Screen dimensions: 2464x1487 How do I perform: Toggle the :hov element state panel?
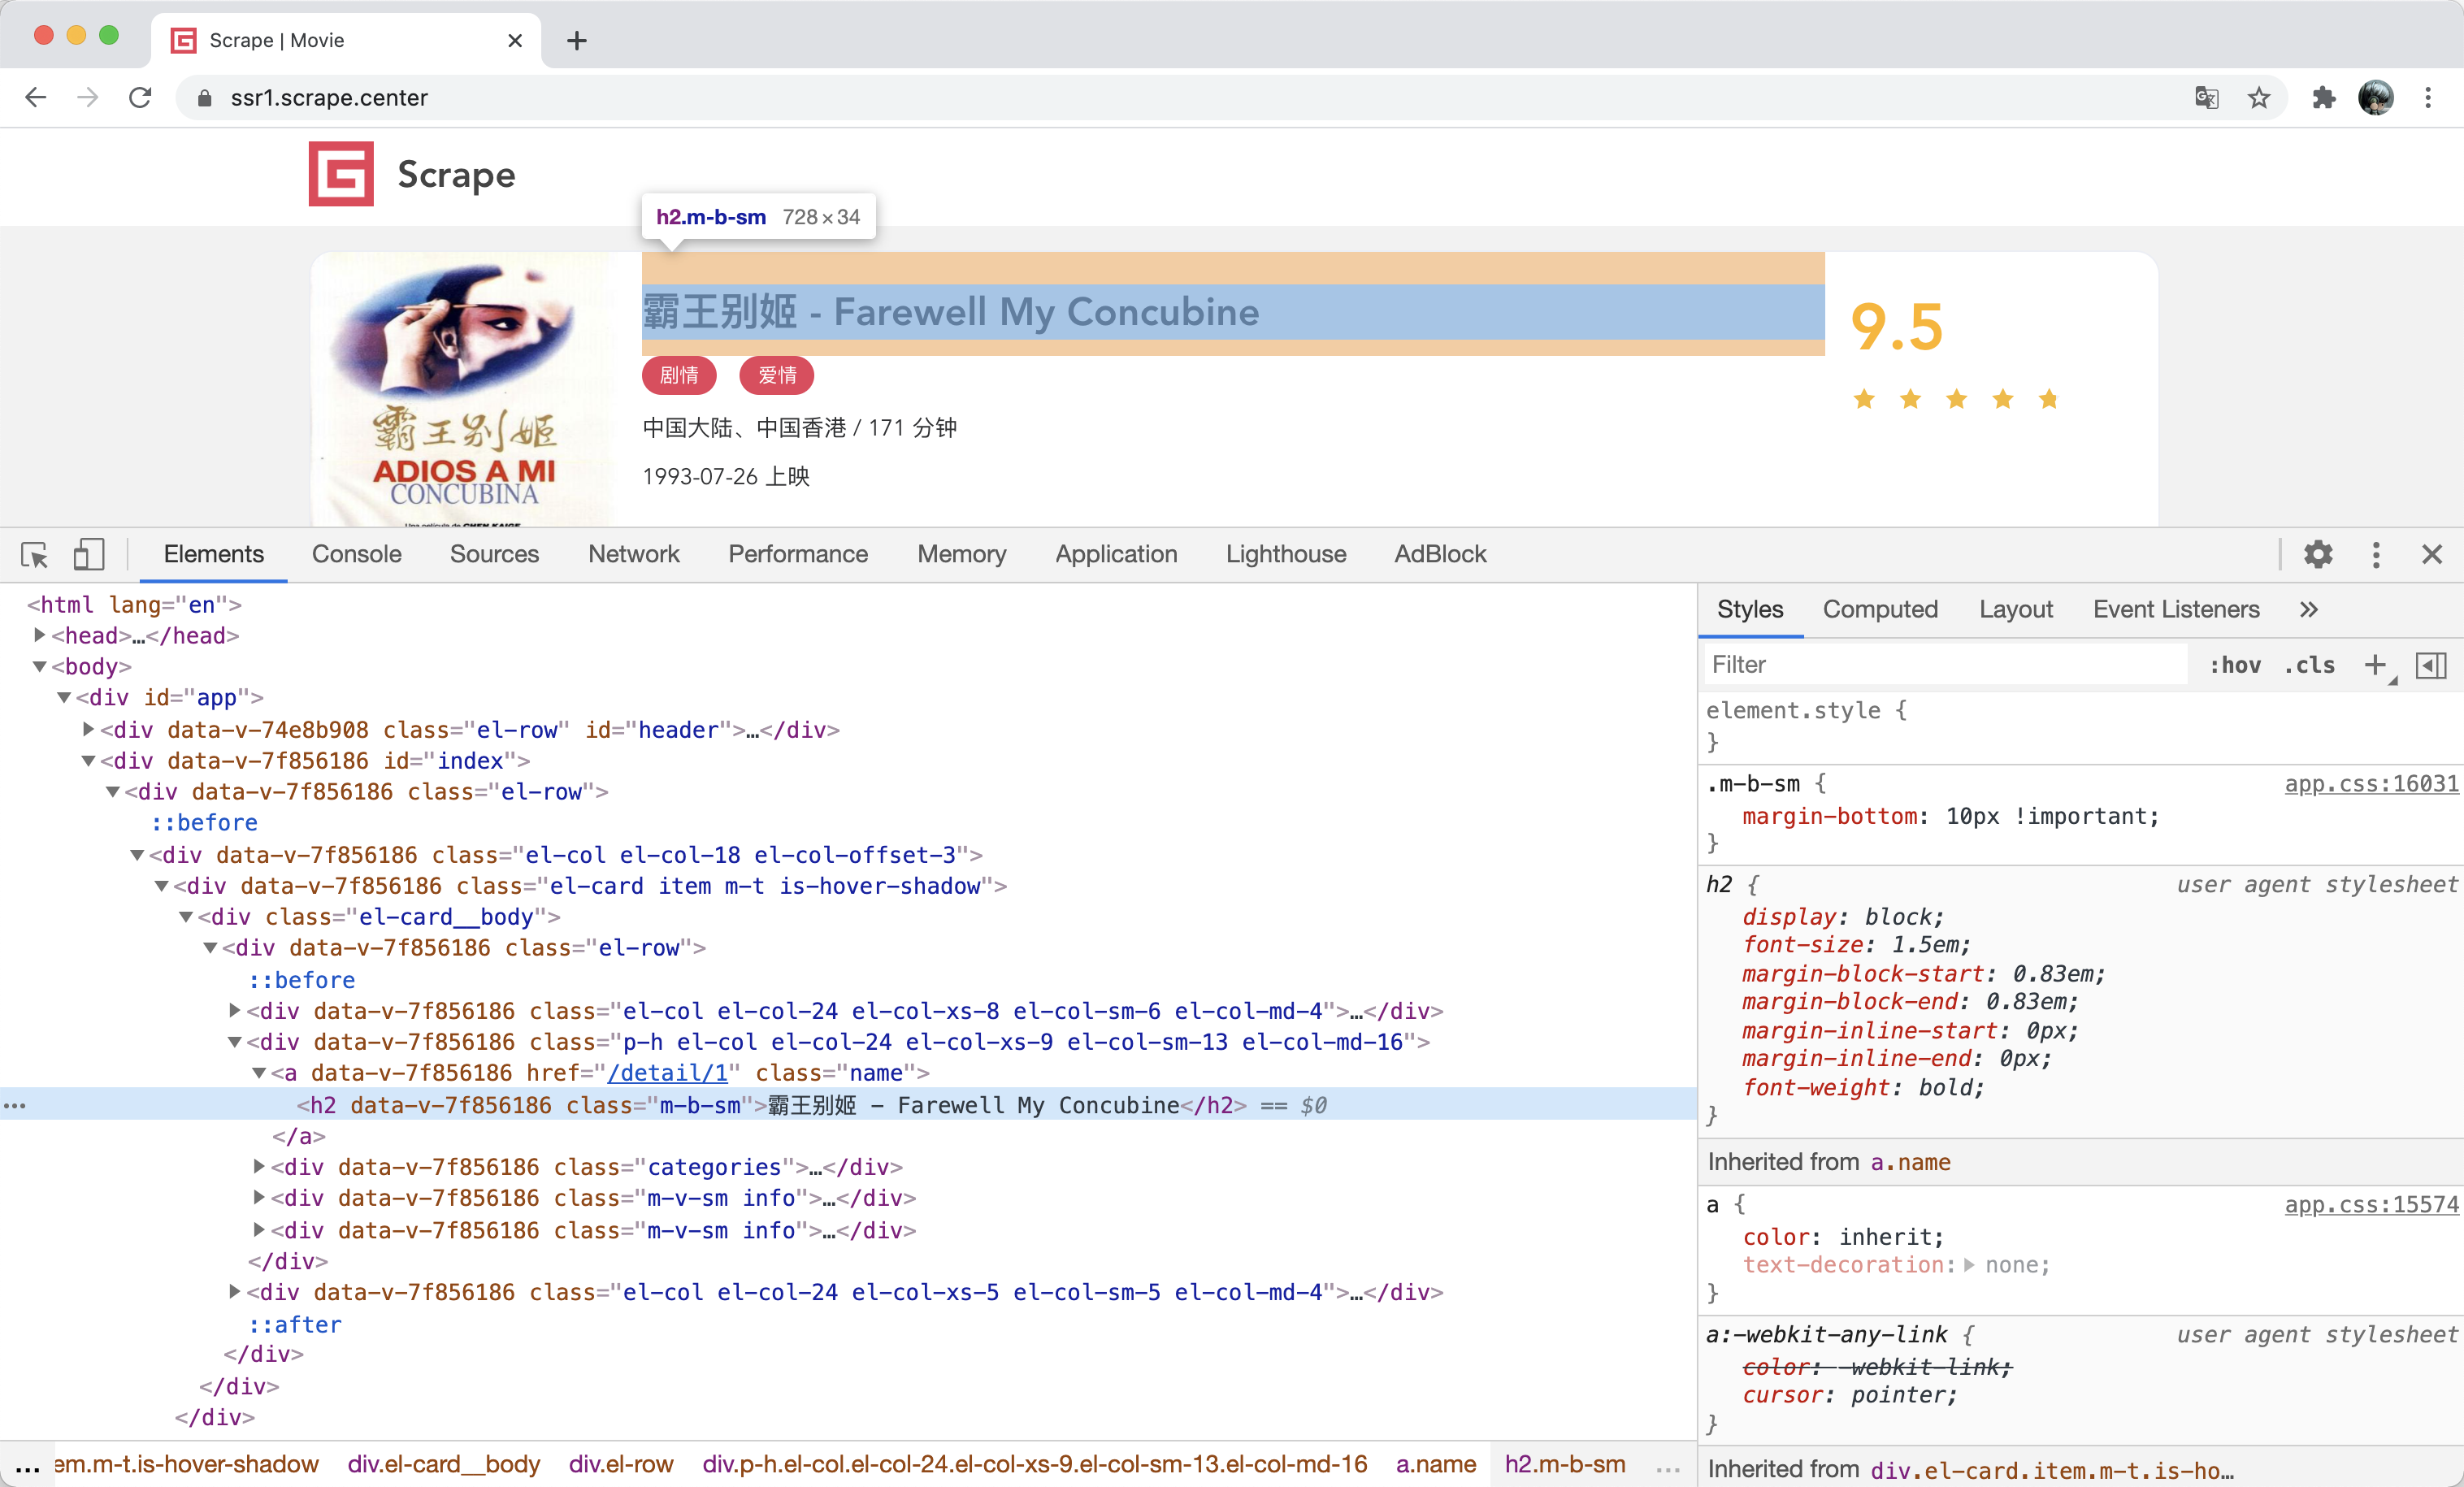point(2235,665)
